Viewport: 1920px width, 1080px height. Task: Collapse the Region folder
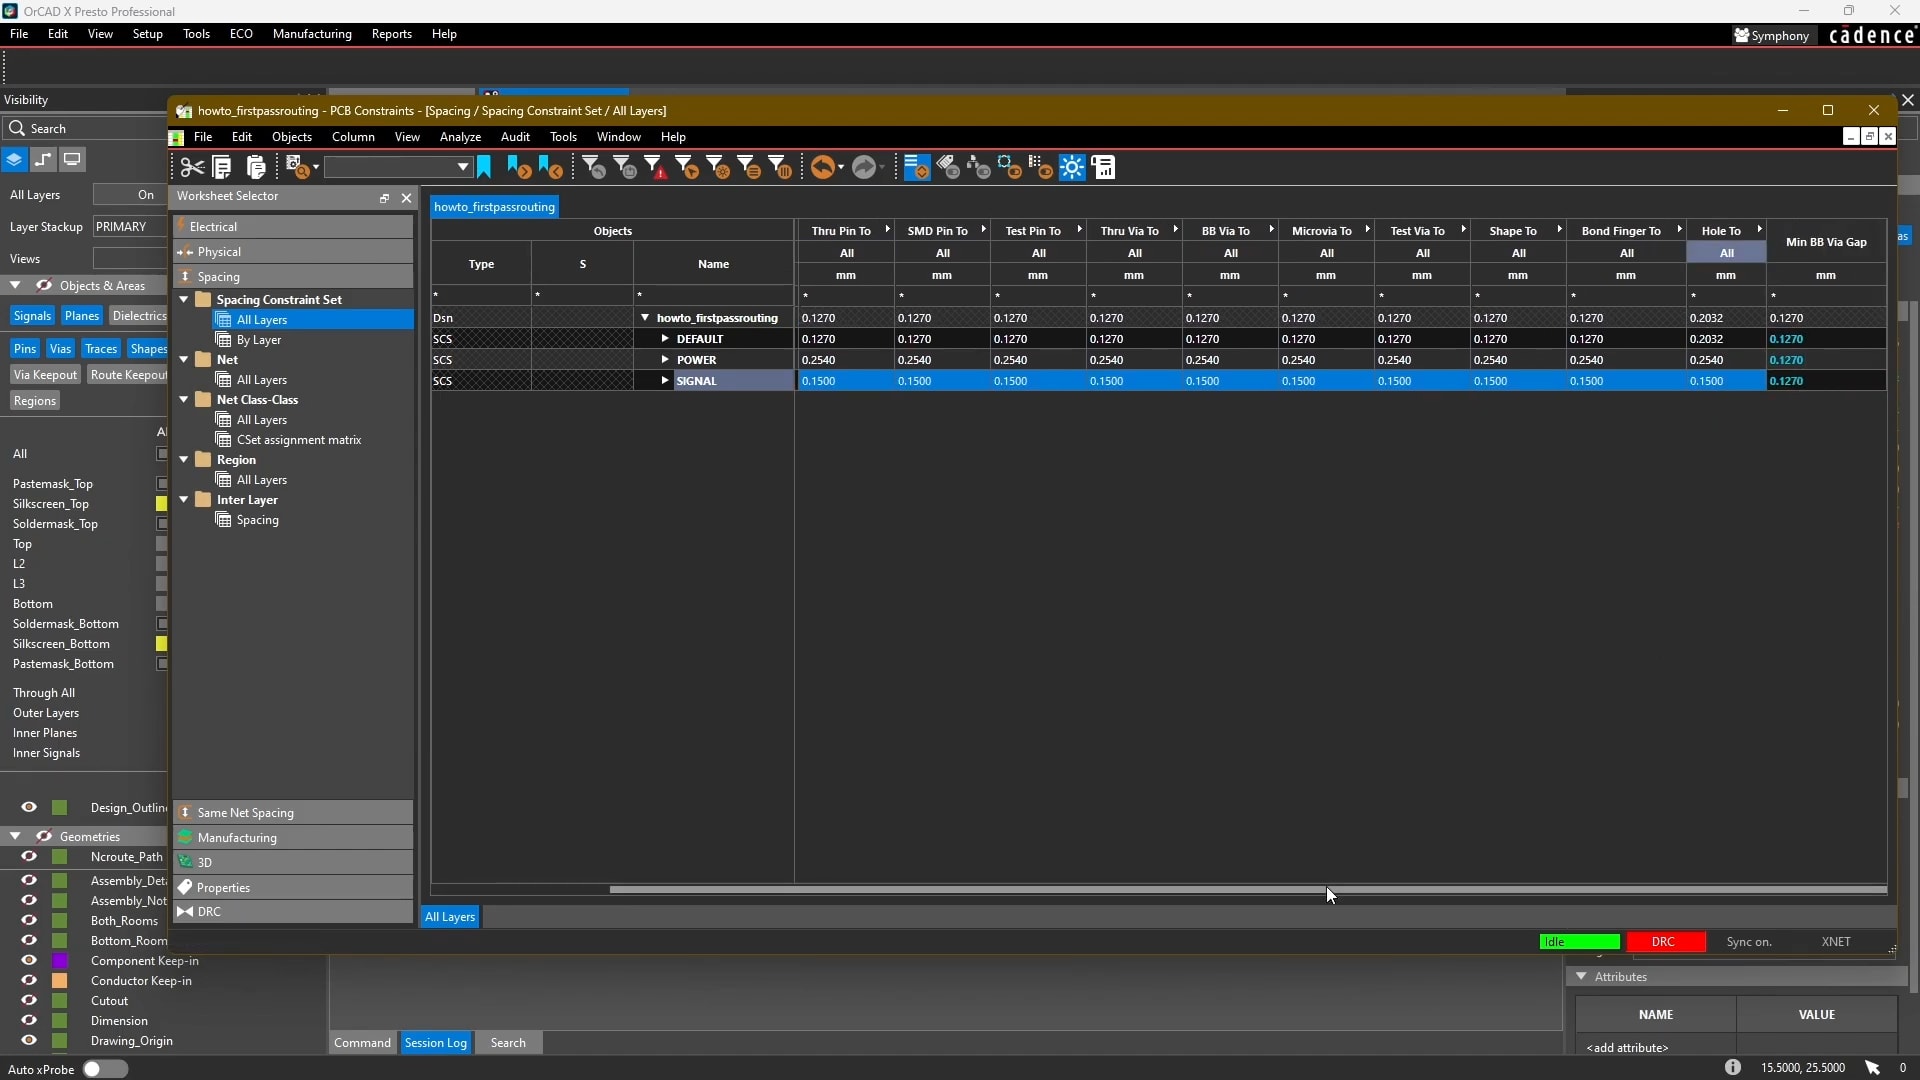184,459
